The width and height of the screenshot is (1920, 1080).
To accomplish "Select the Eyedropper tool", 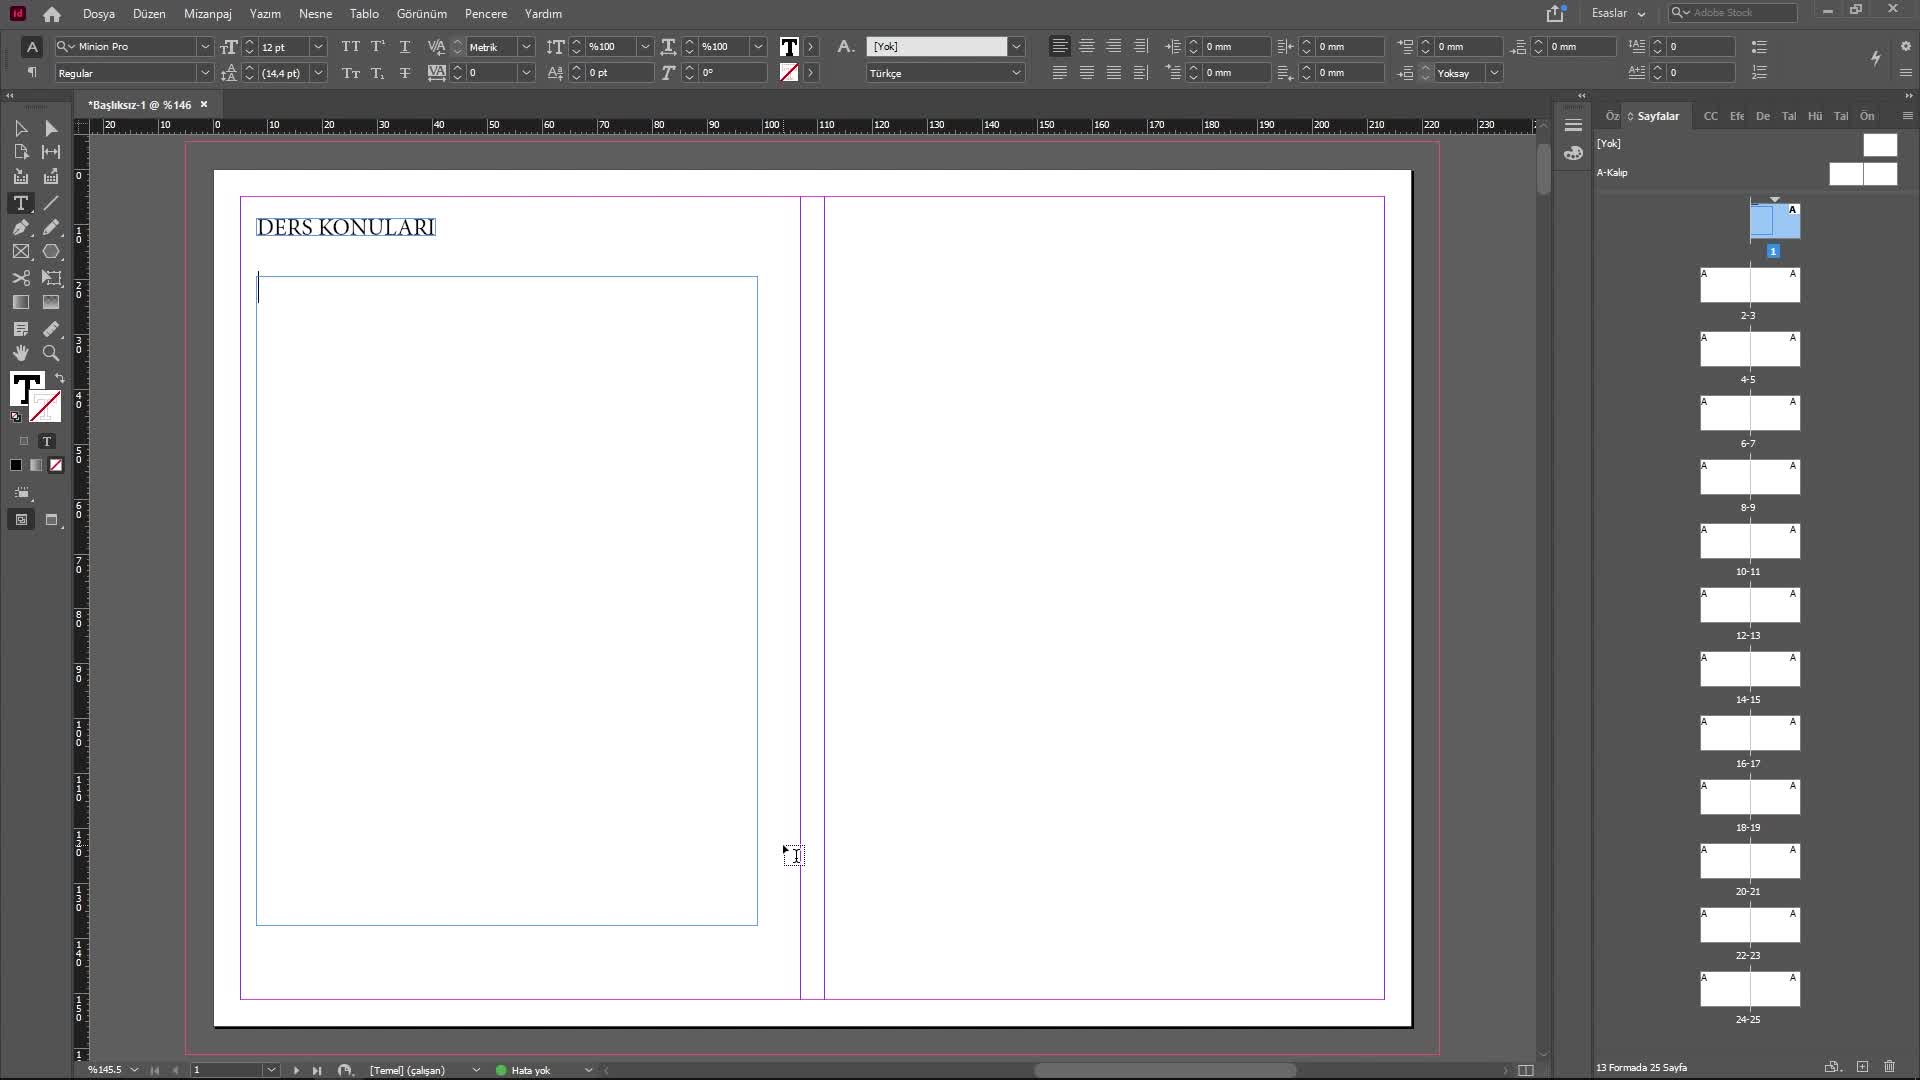I will click(51, 329).
